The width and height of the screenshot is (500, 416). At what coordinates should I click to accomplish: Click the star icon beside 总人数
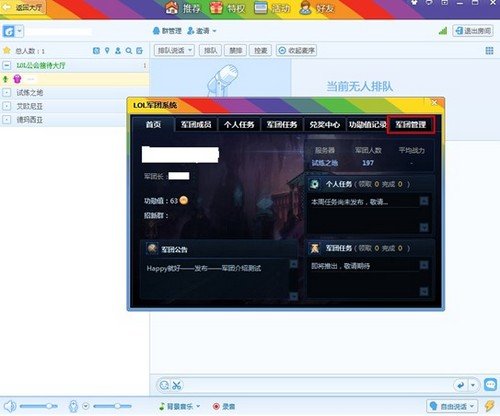(6, 50)
